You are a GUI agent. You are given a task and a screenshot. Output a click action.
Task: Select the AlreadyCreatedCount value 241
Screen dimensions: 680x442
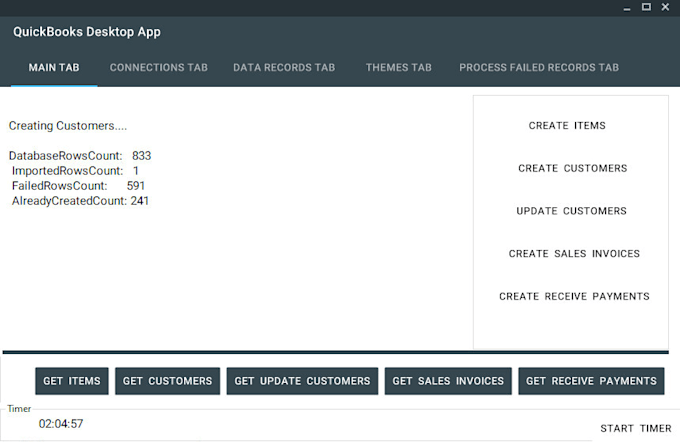coord(140,201)
